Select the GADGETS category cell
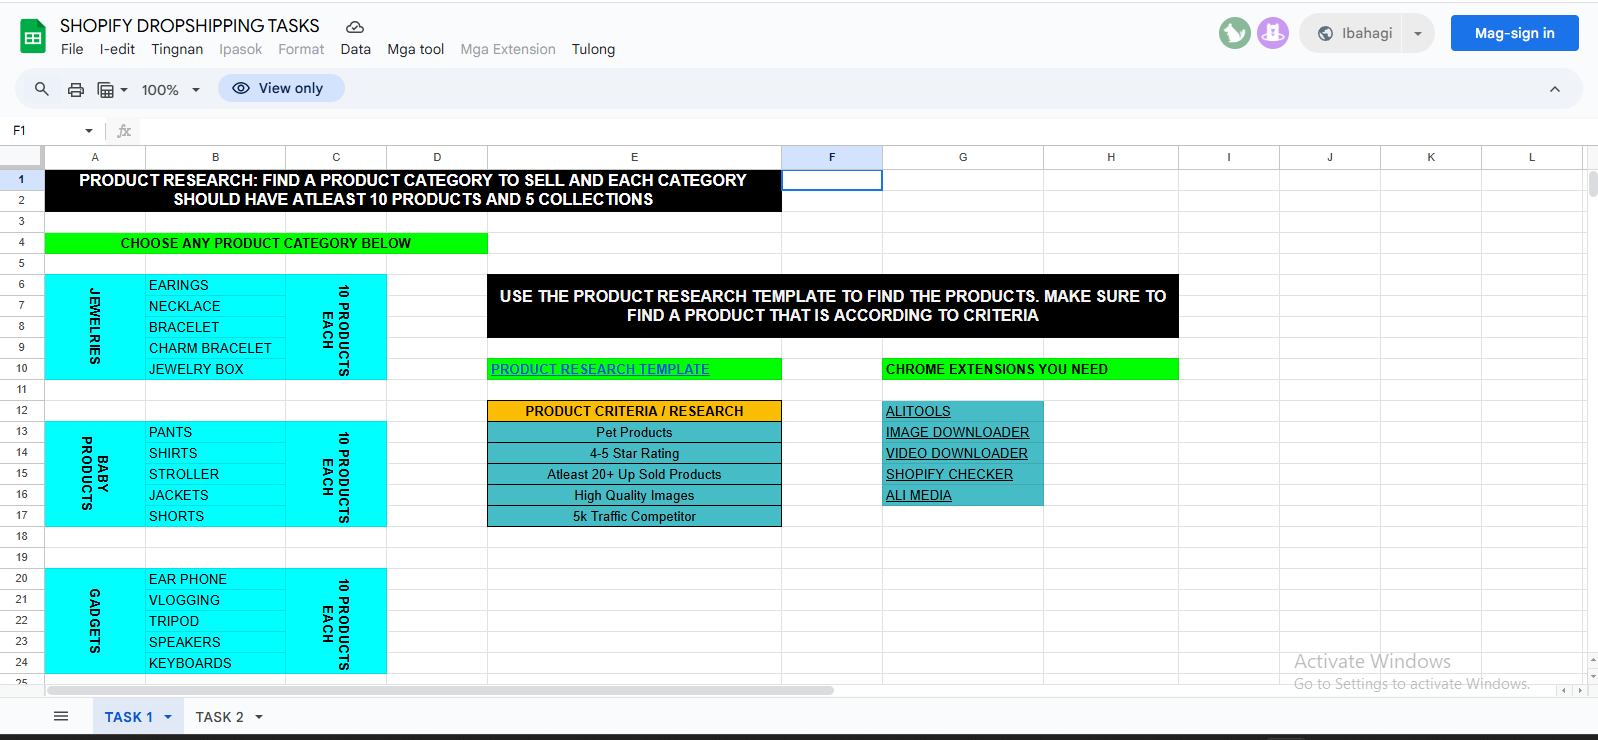The height and width of the screenshot is (740, 1598). (x=95, y=621)
